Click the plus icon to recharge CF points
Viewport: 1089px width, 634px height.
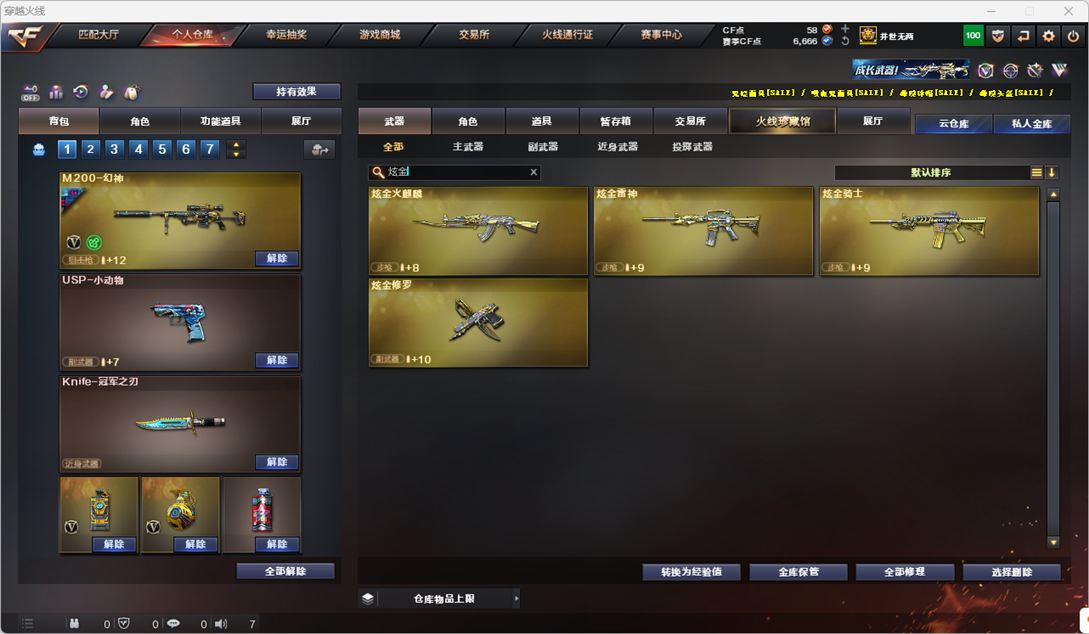[845, 29]
